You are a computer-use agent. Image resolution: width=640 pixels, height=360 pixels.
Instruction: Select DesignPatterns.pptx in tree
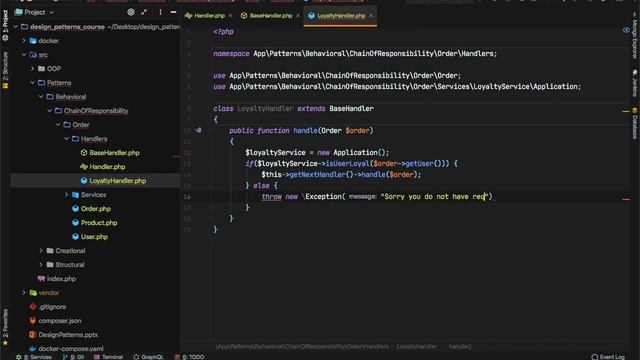(x=68, y=335)
